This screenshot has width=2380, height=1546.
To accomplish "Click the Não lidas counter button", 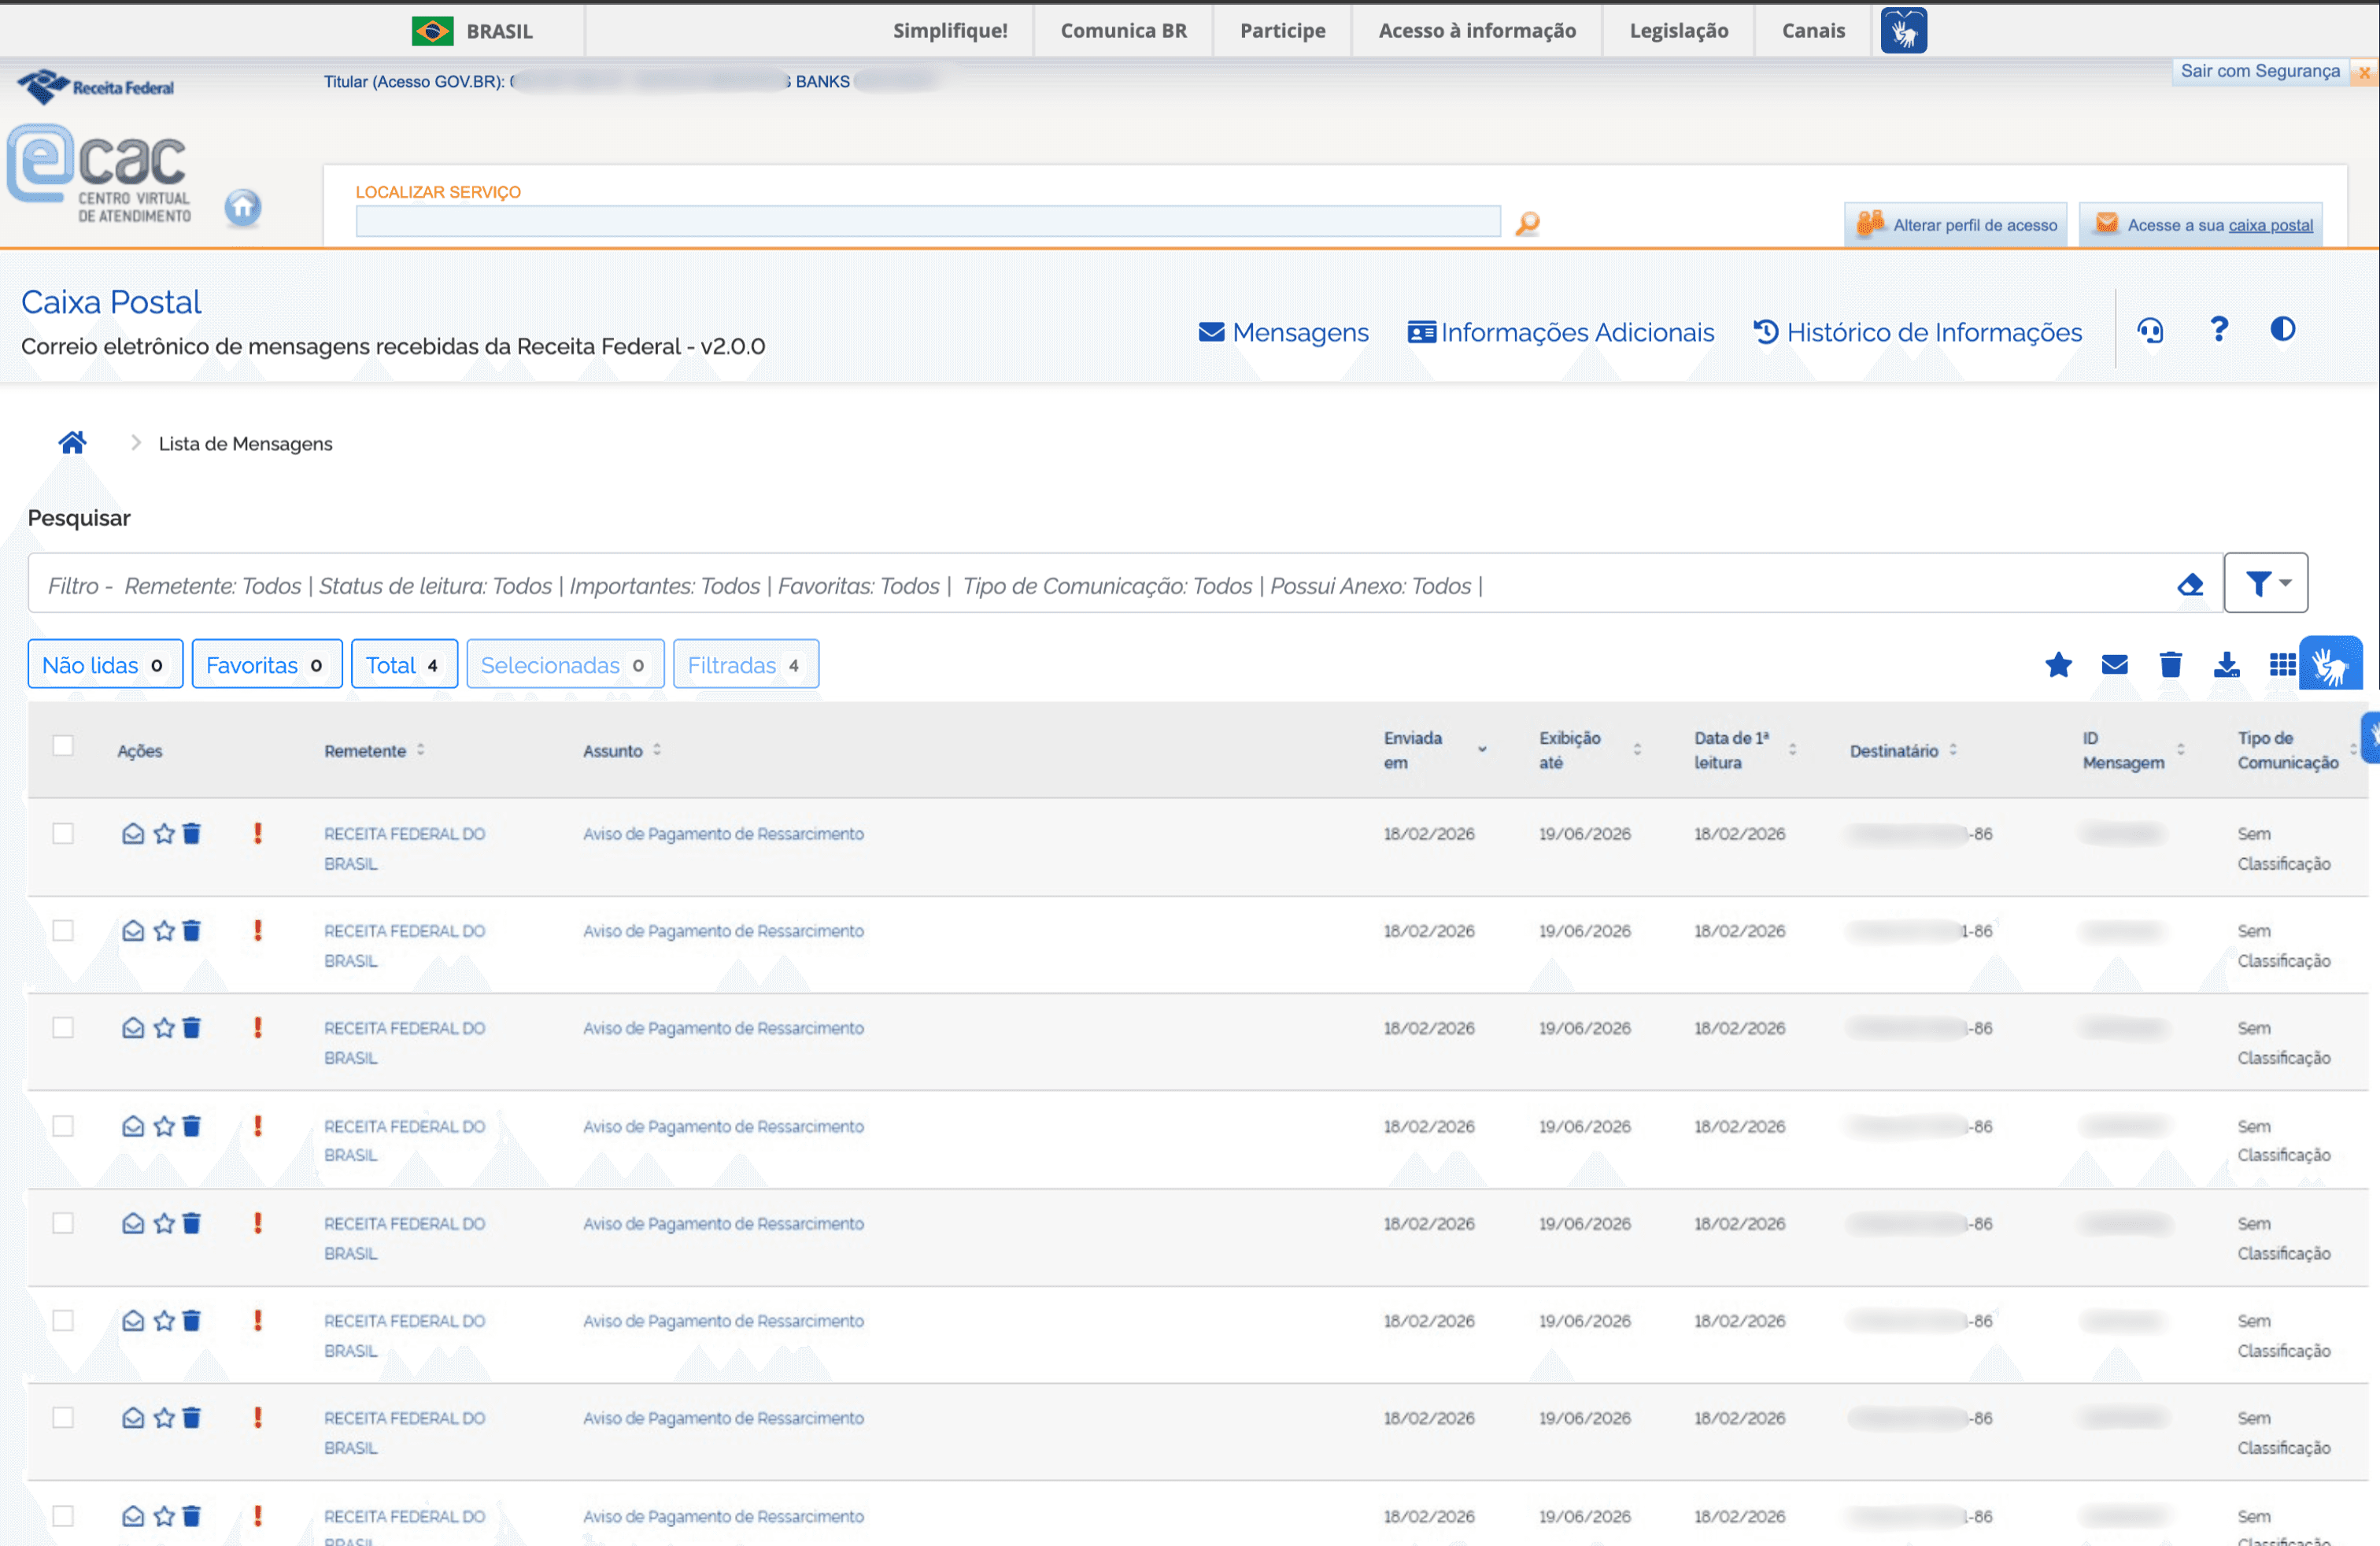I will click(x=105, y=665).
